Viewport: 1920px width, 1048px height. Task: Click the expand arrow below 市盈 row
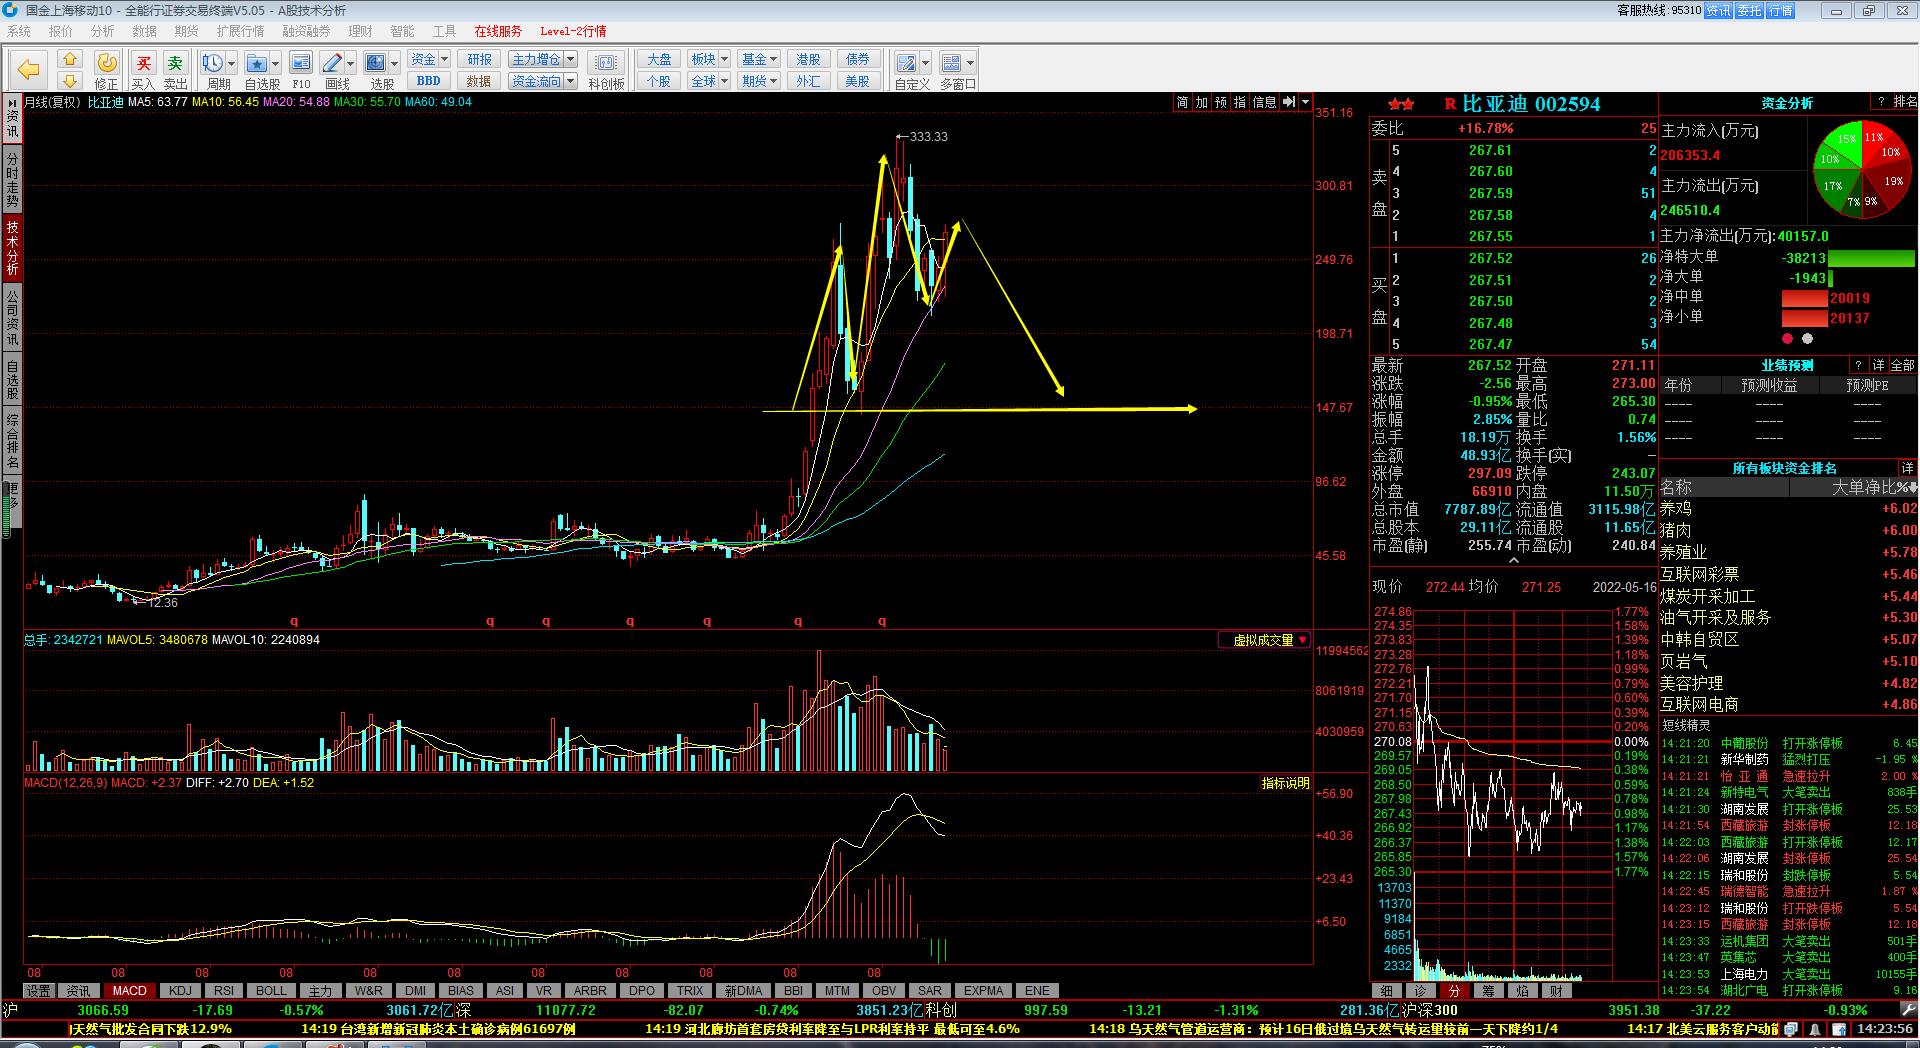pyautogui.click(x=1513, y=561)
